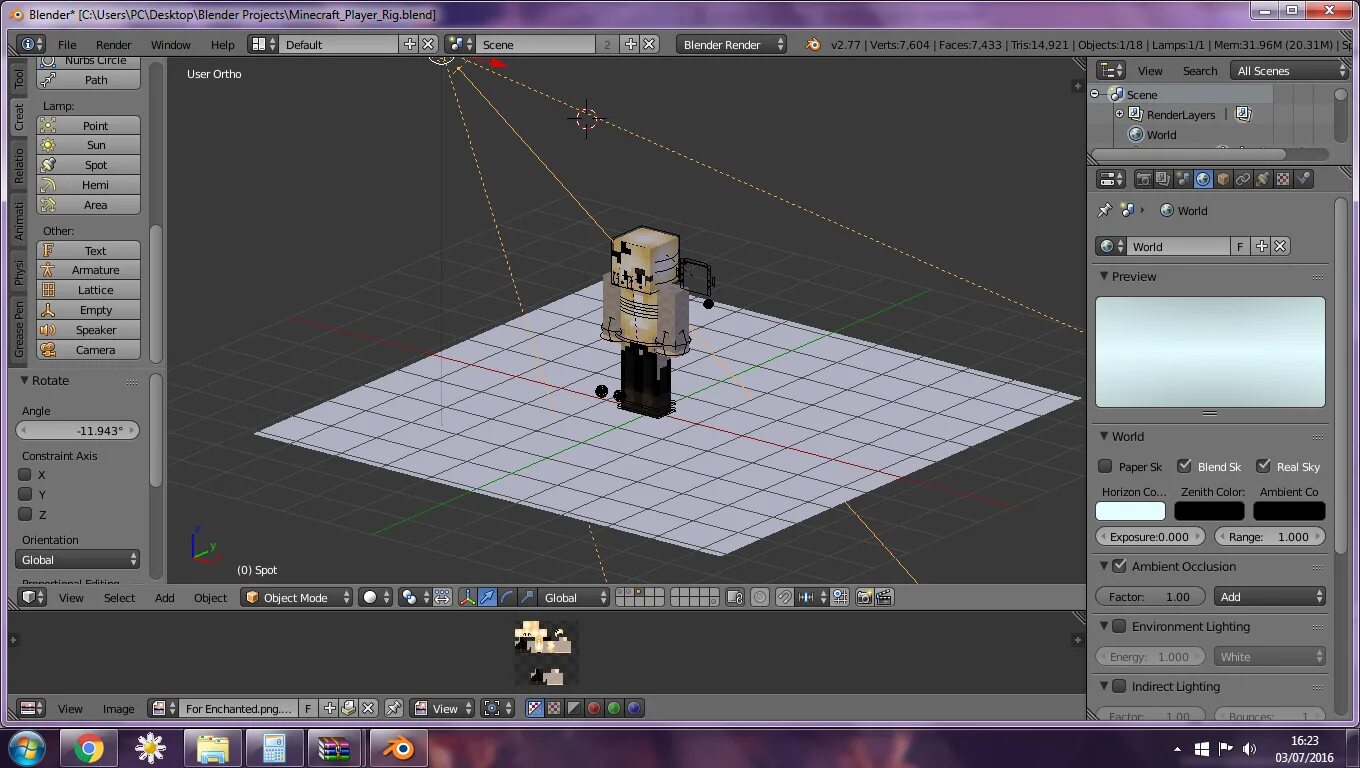Enable the scale manipulator icon
The width and height of the screenshot is (1360, 768).
[527, 597]
